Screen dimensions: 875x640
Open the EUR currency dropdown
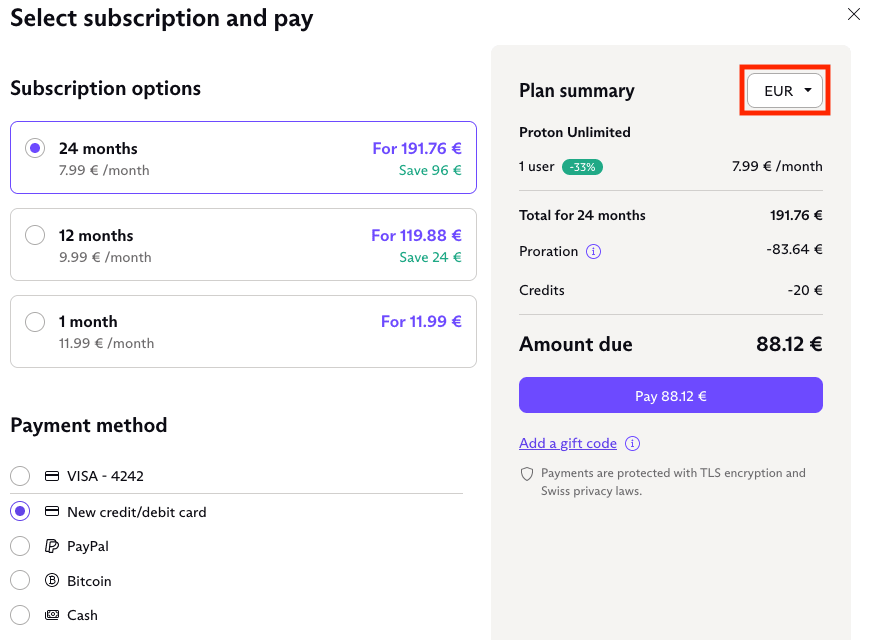click(785, 90)
